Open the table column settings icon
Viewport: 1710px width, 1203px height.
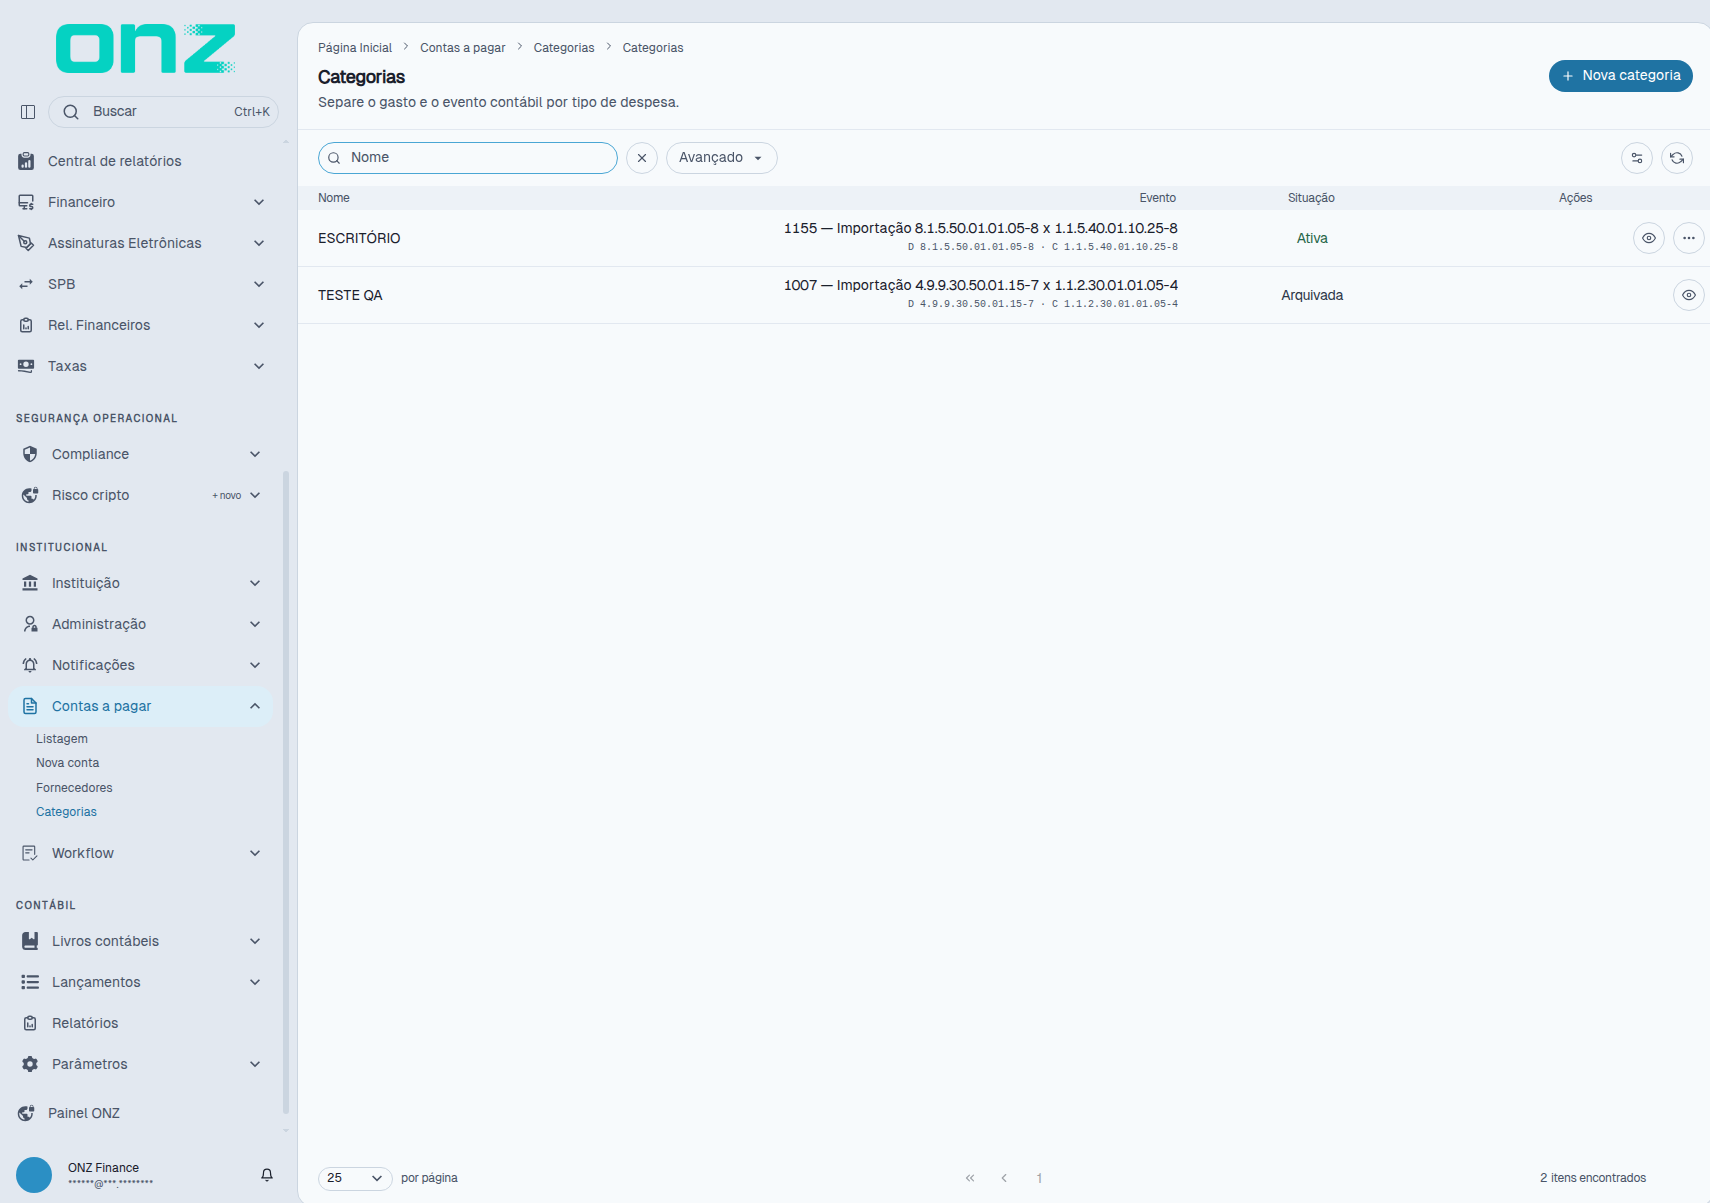[1637, 158]
